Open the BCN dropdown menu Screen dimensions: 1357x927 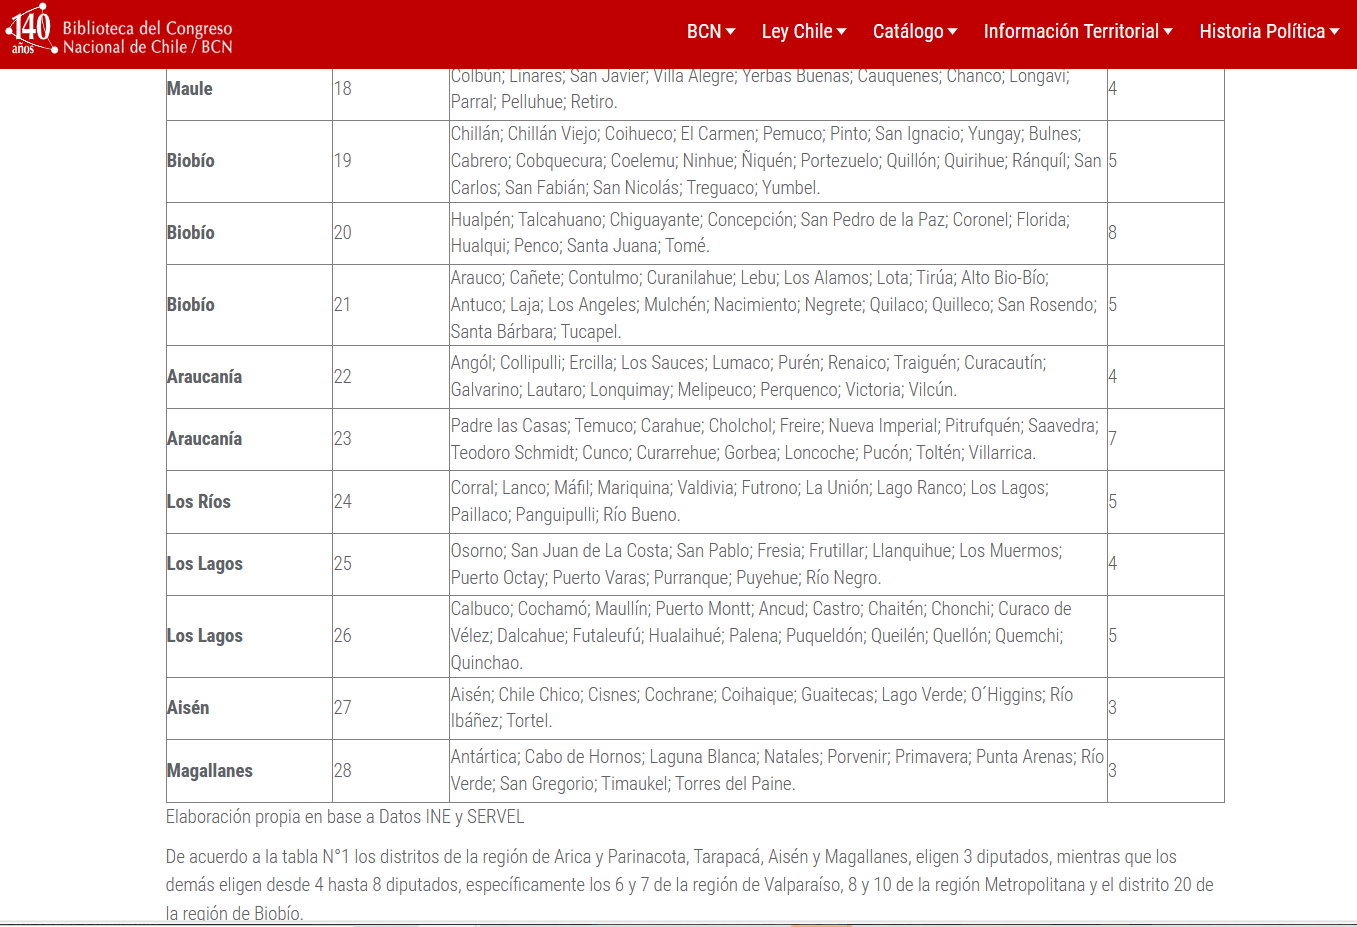711,31
